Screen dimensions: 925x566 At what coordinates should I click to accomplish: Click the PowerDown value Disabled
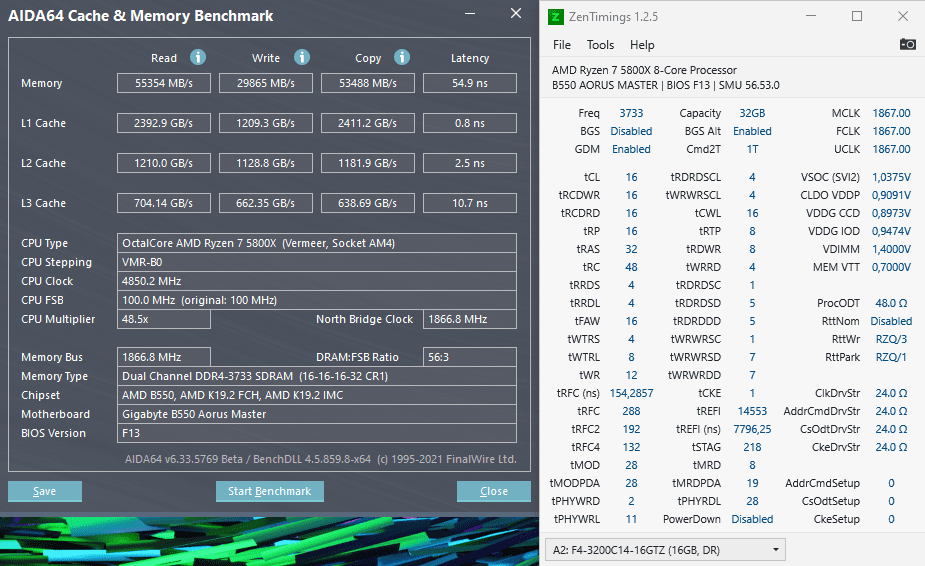752,519
